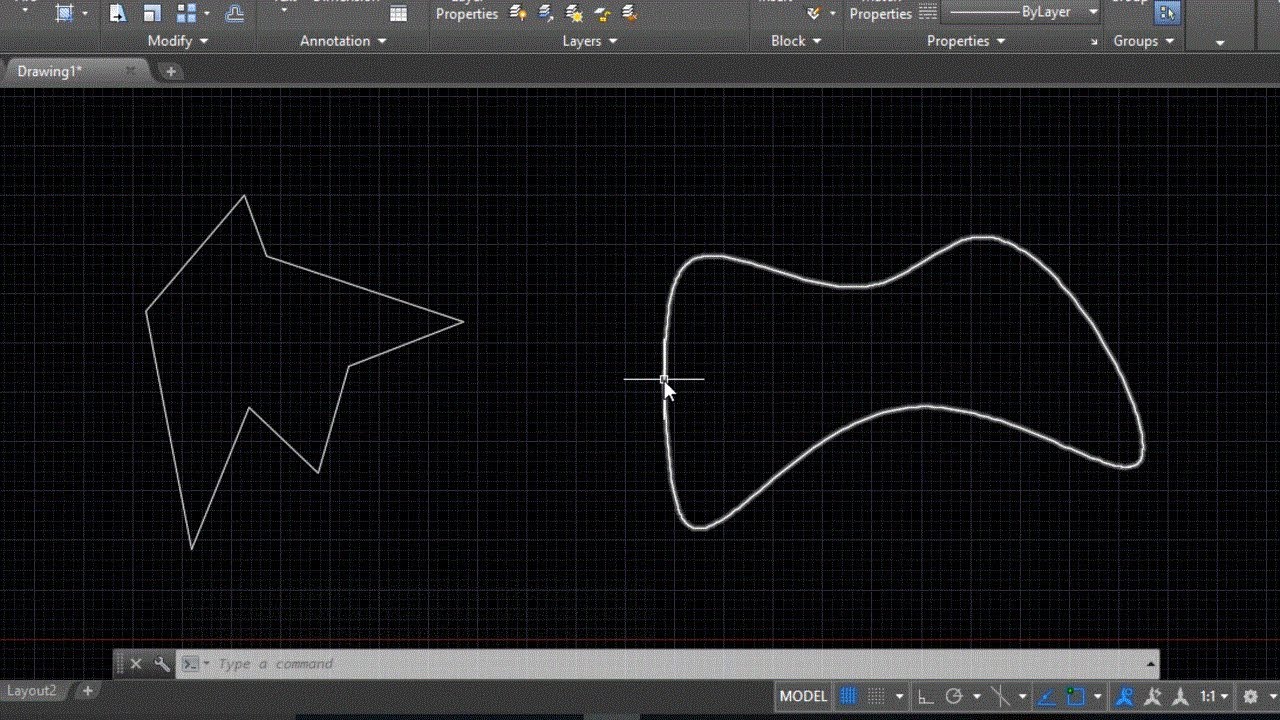Click the recent commands prompt icon
This screenshot has width=1280, height=720.
[192, 664]
